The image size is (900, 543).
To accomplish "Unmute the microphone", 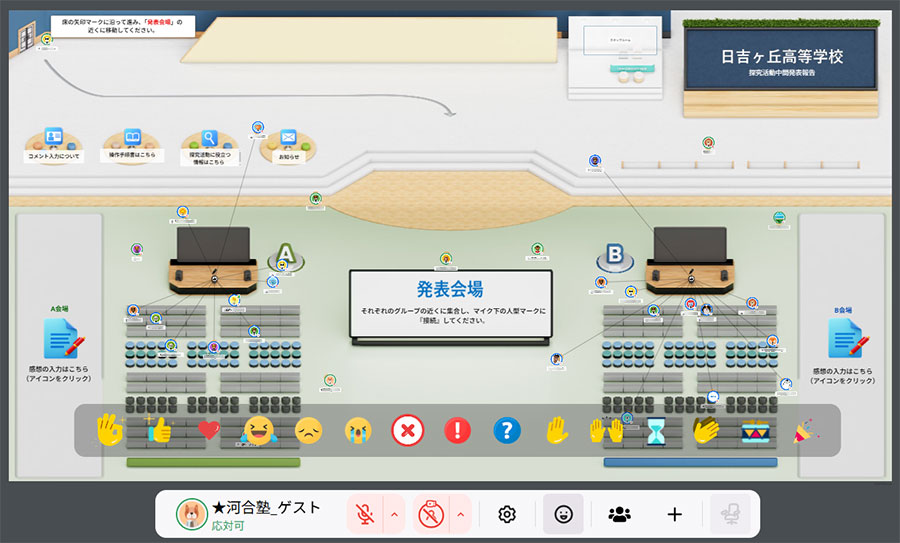I will (365, 514).
